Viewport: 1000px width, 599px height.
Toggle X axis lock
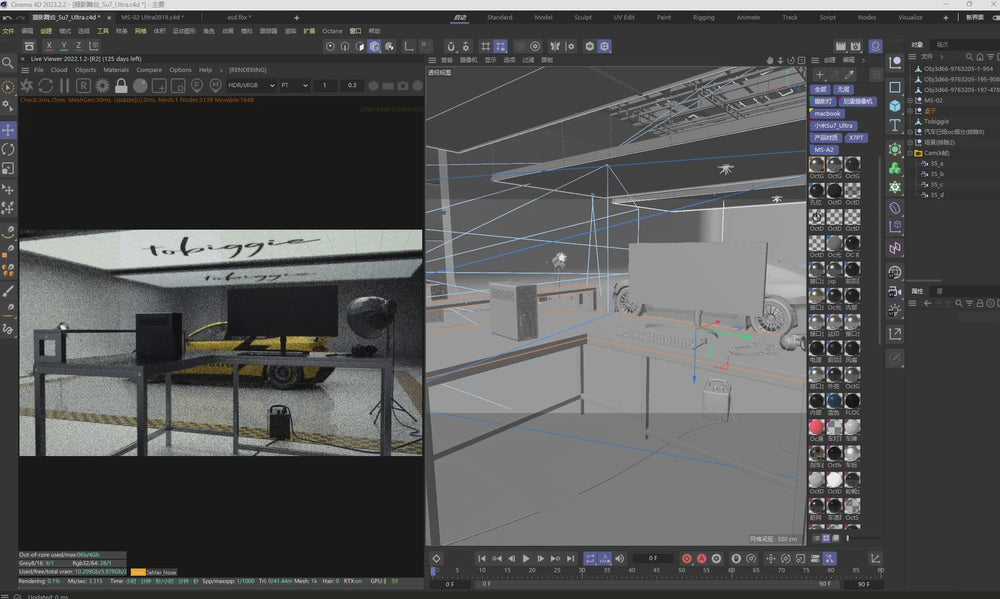[50, 46]
